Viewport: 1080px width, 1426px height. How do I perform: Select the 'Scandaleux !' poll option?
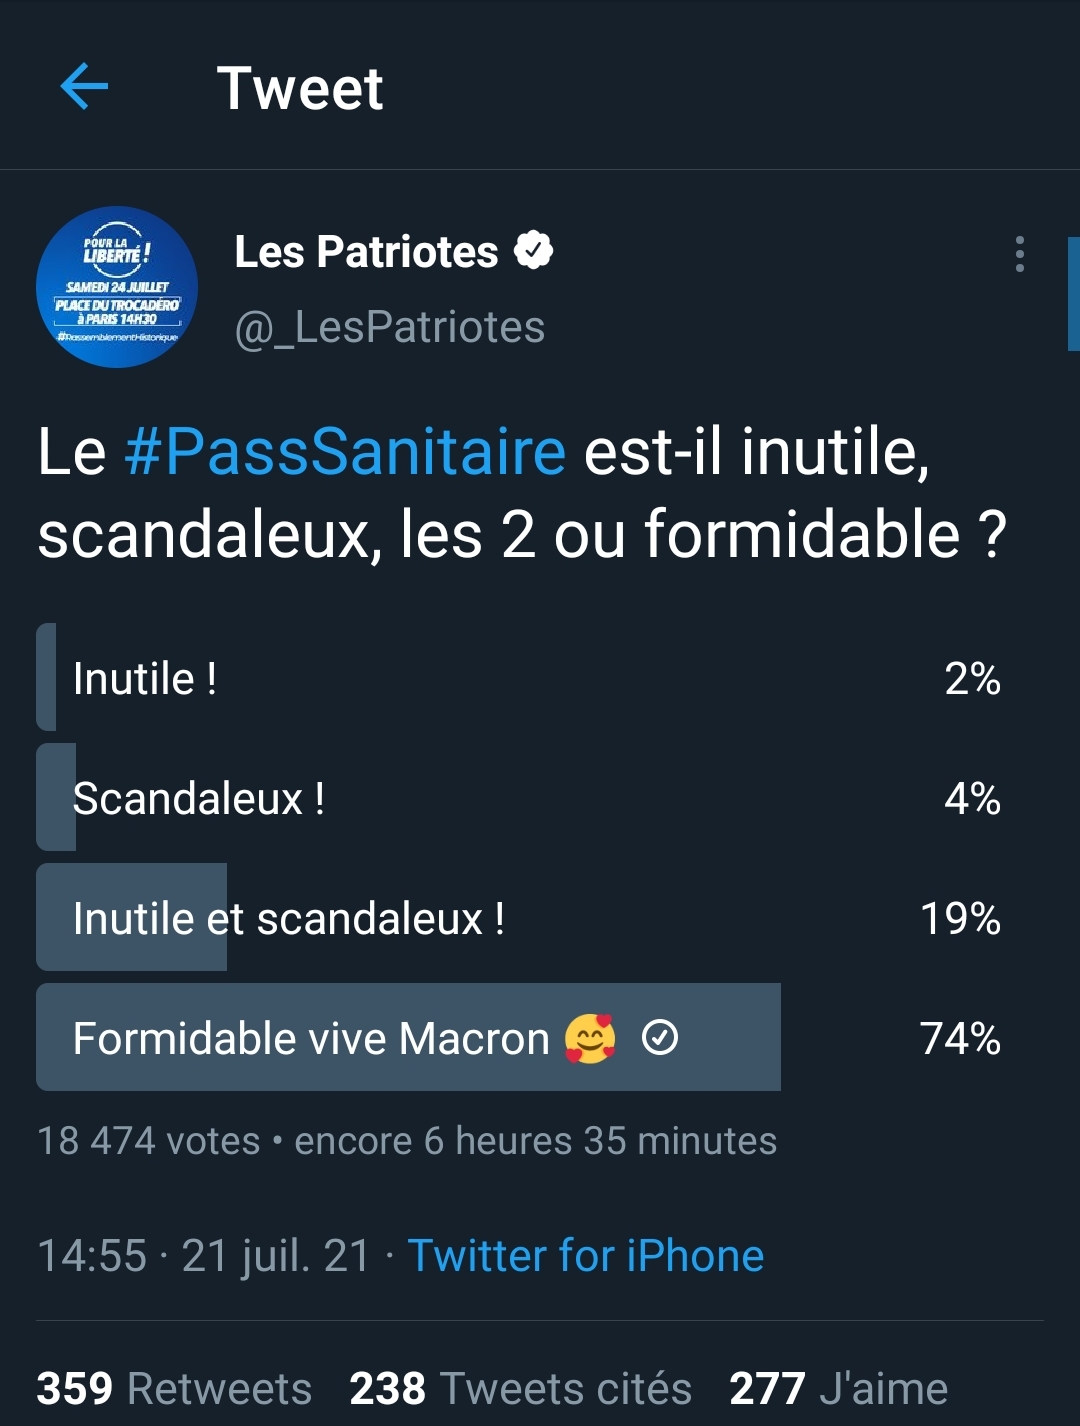click(x=520, y=798)
